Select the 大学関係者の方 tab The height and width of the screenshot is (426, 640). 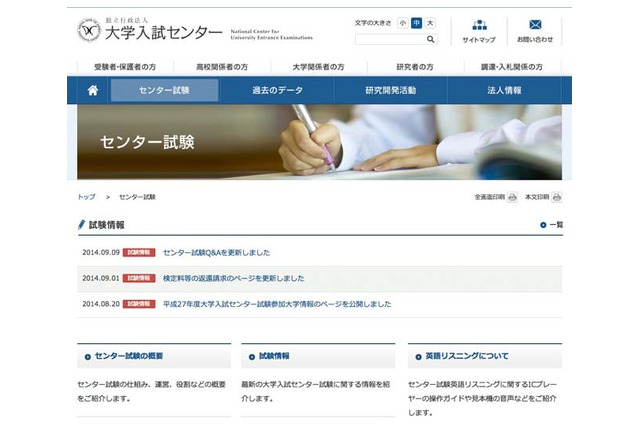click(x=318, y=67)
